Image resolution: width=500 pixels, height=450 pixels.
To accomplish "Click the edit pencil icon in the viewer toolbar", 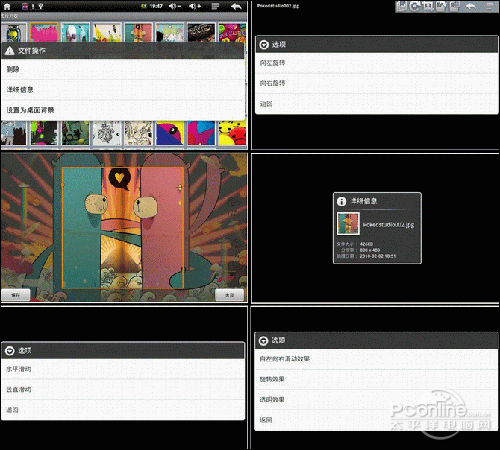I will coord(441,6).
